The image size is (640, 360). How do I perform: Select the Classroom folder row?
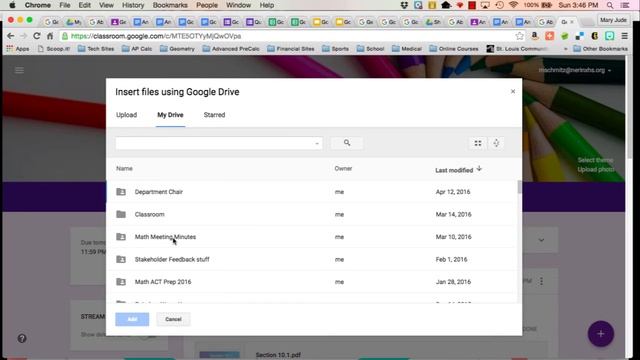coord(313,214)
